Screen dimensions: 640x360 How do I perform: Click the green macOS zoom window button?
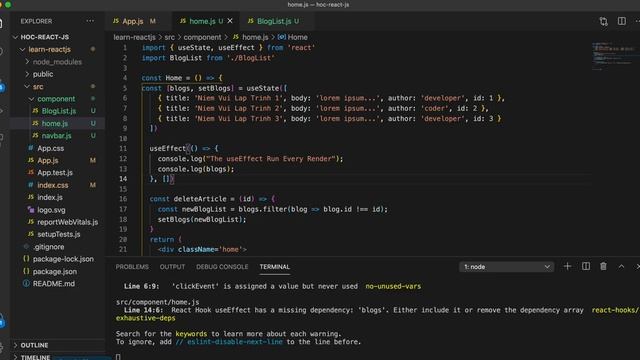(8, 4)
